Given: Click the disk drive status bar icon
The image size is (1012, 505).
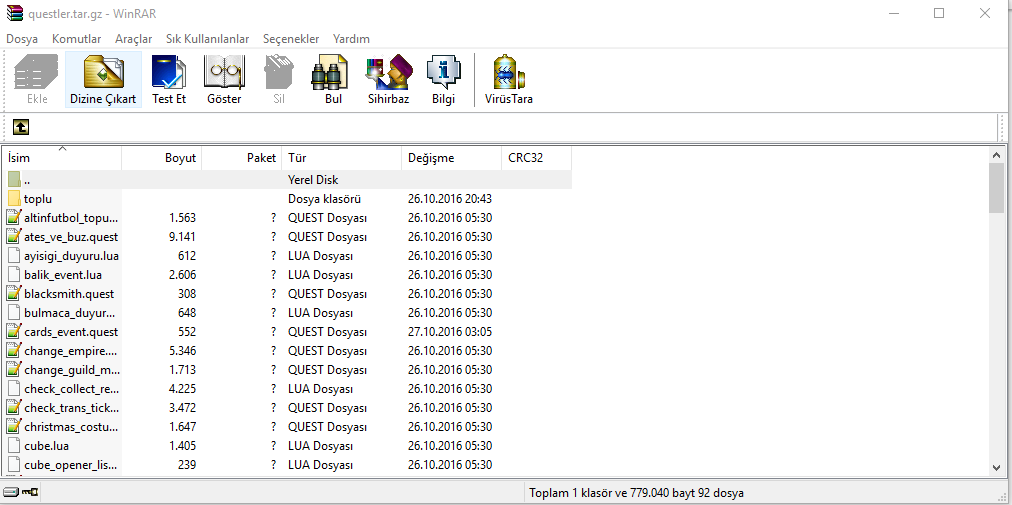Looking at the screenshot, I should click(x=10, y=492).
